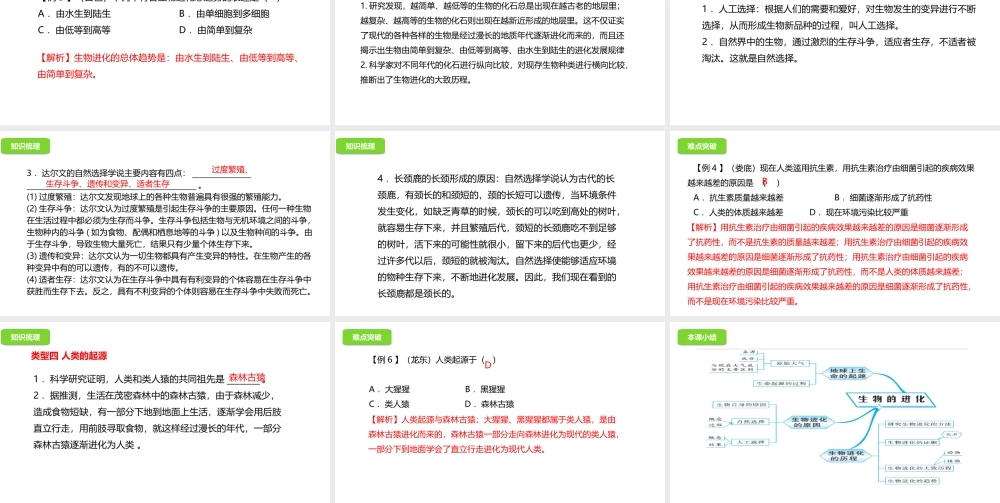Click mind map box 生物自身的原因
This screenshot has width=1000, height=503.
coord(740,404)
